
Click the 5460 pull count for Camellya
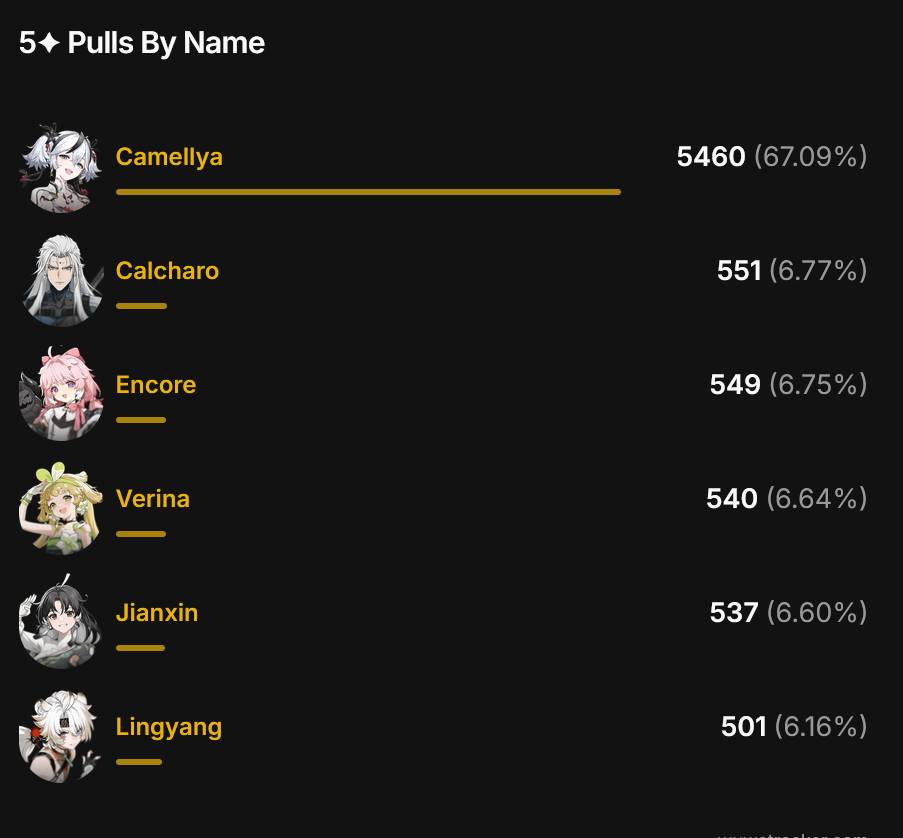point(711,157)
